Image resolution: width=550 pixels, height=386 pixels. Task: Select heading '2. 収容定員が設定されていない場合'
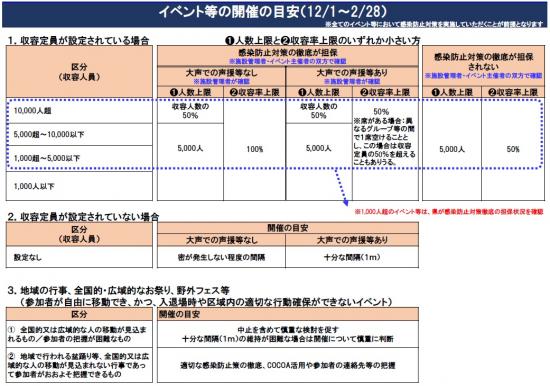83,217
